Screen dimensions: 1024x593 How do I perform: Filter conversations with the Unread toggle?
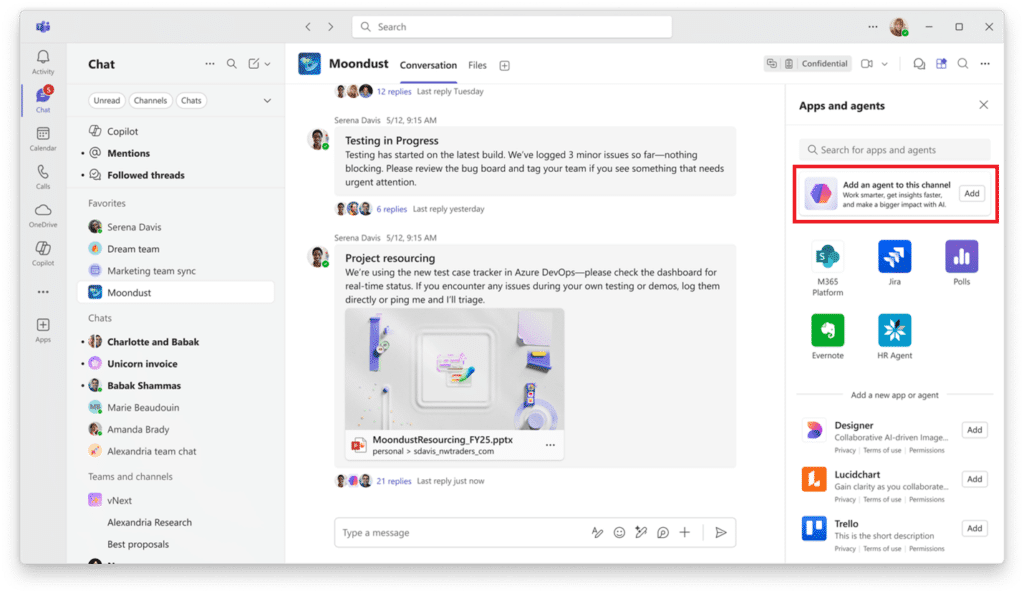click(x=107, y=100)
